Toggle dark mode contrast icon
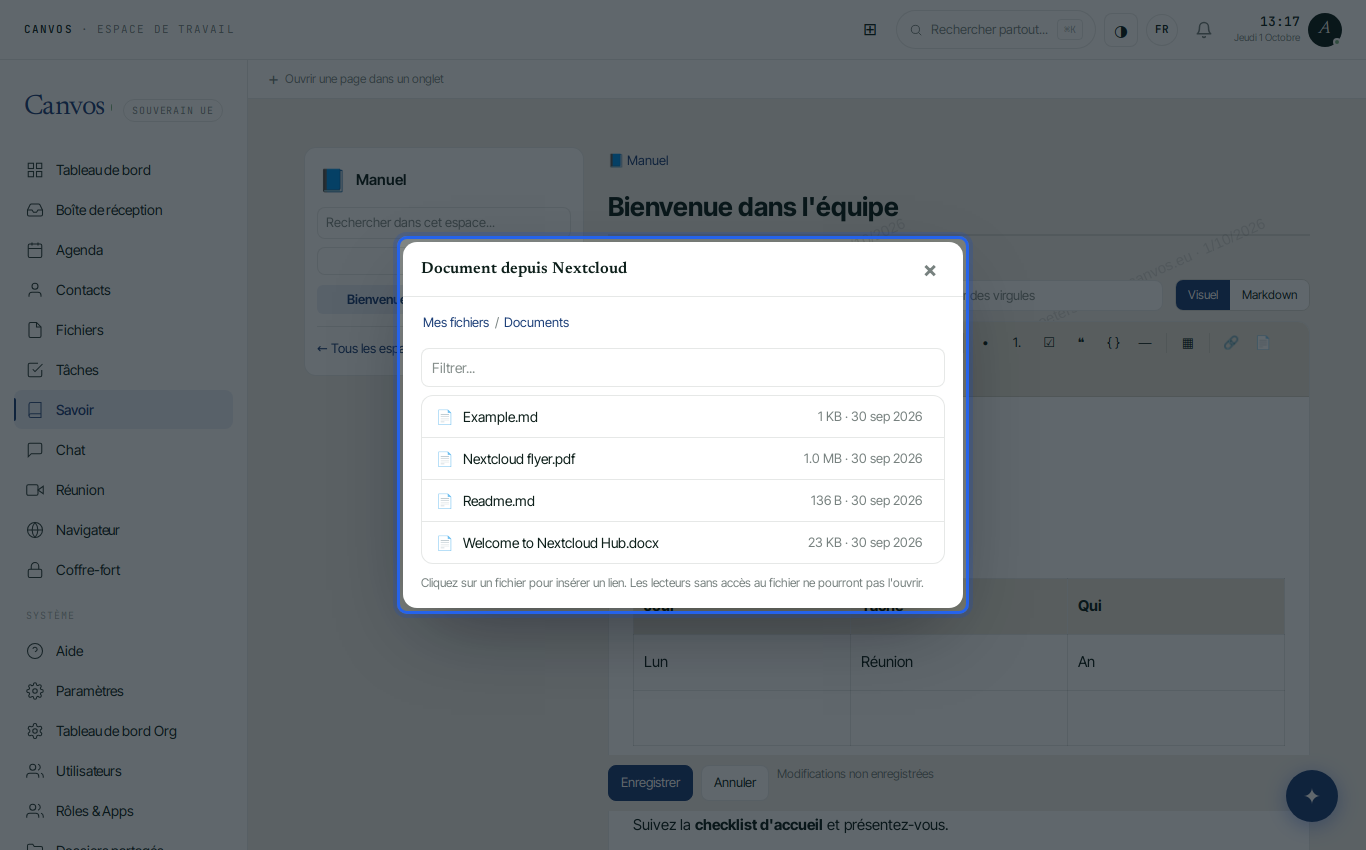 pos(1121,30)
